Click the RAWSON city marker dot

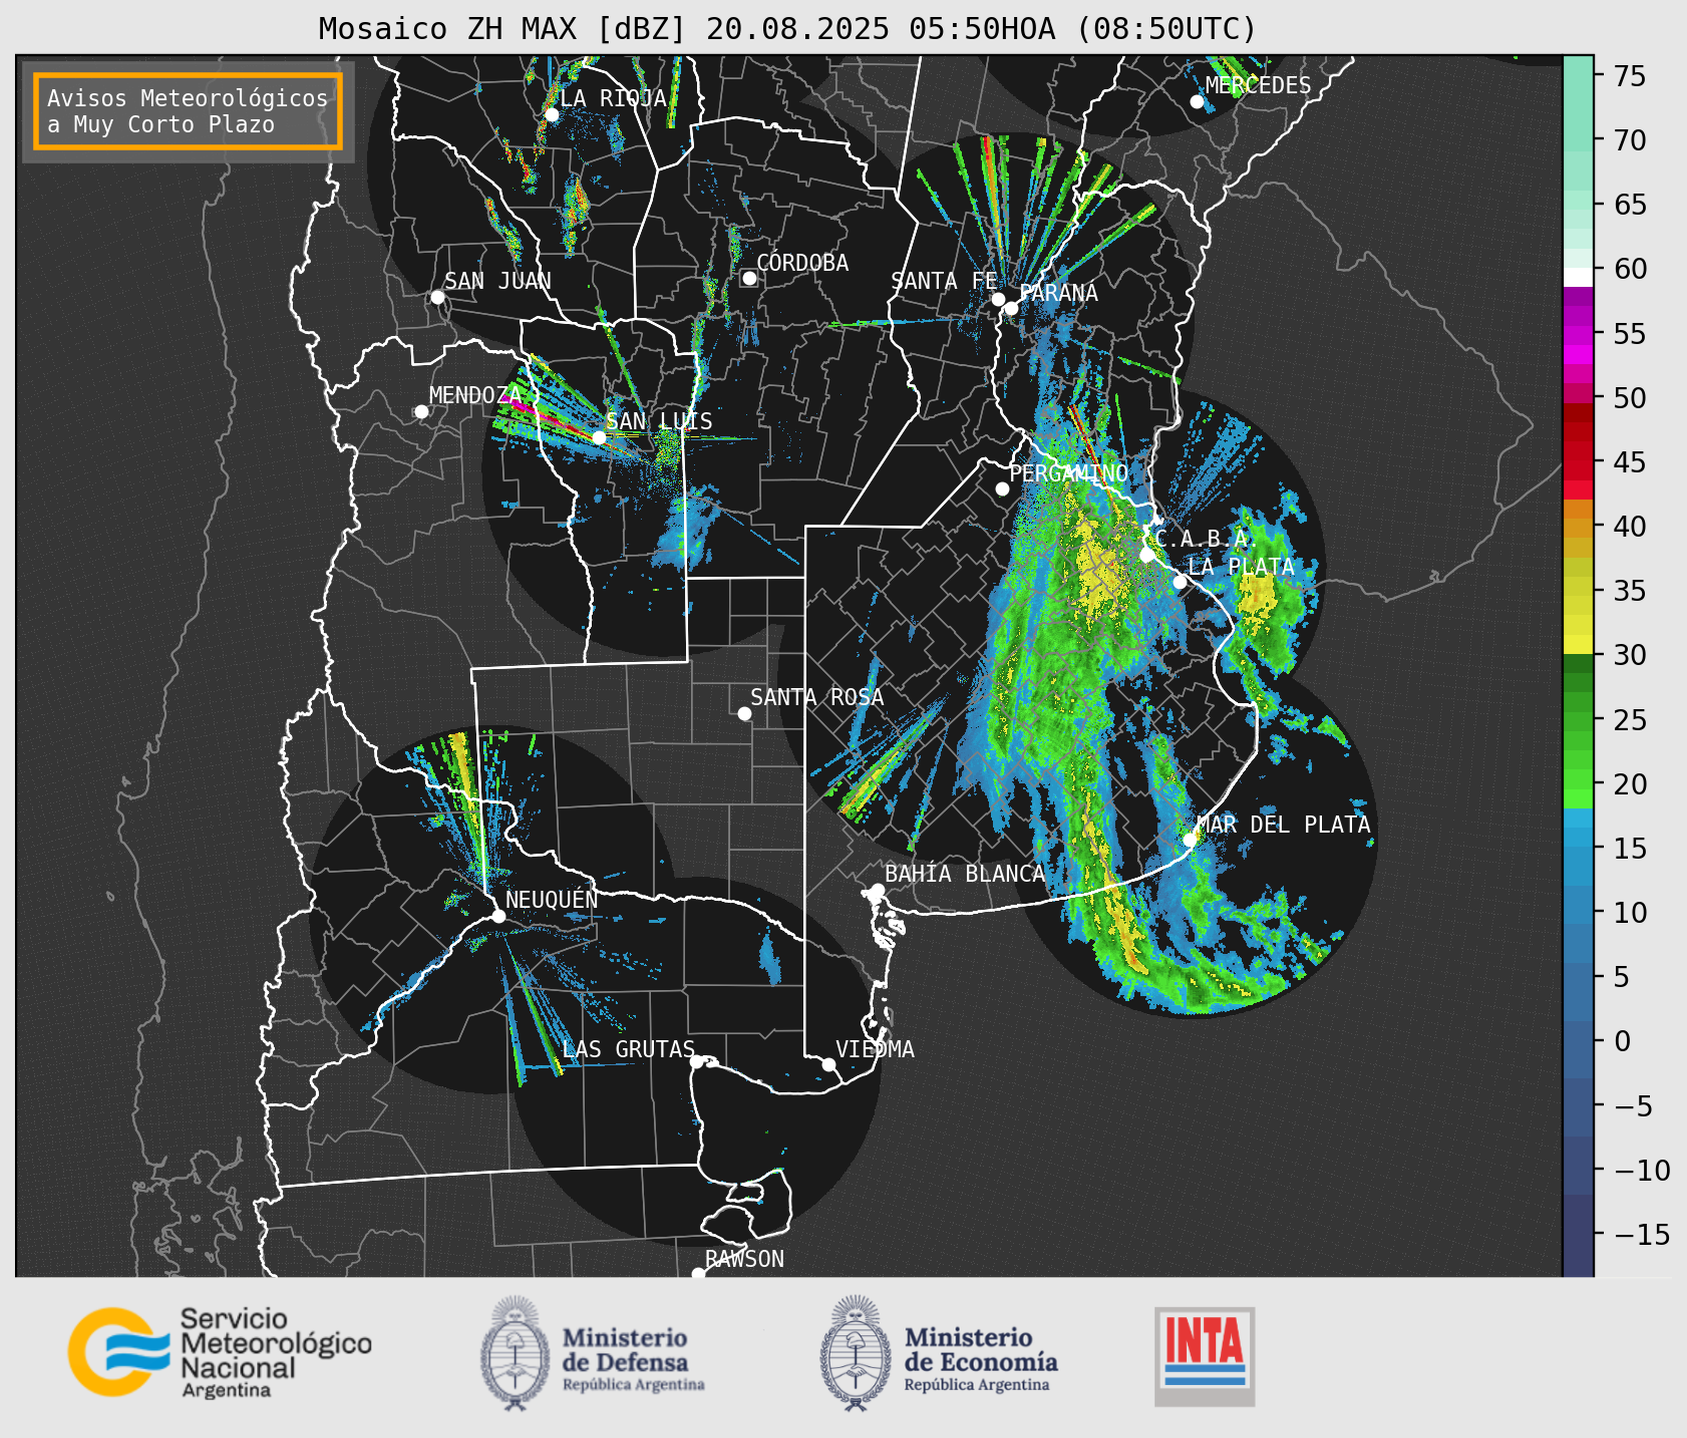coord(698,1274)
